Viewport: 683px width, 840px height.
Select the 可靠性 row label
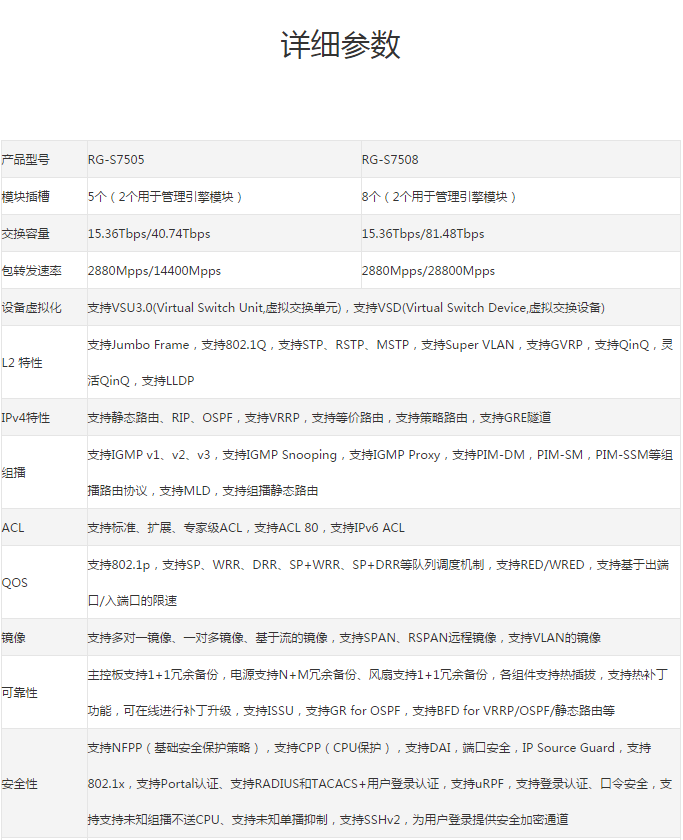point(19,693)
